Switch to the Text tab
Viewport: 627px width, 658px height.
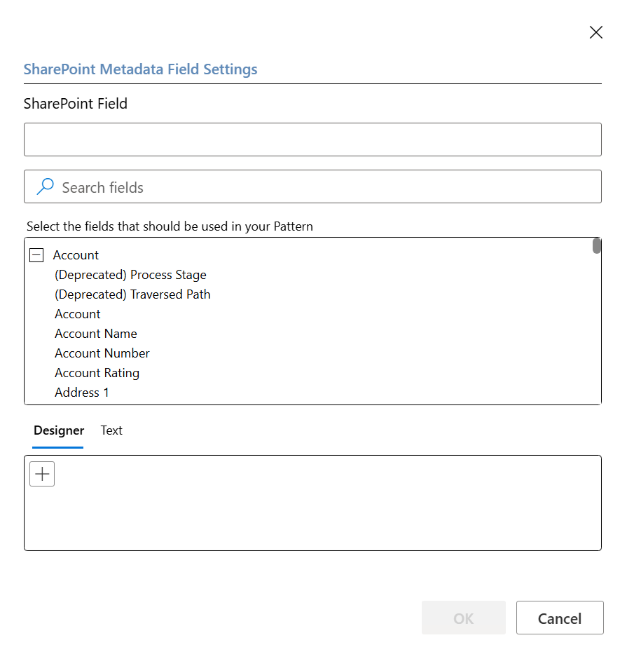coord(112,431)
